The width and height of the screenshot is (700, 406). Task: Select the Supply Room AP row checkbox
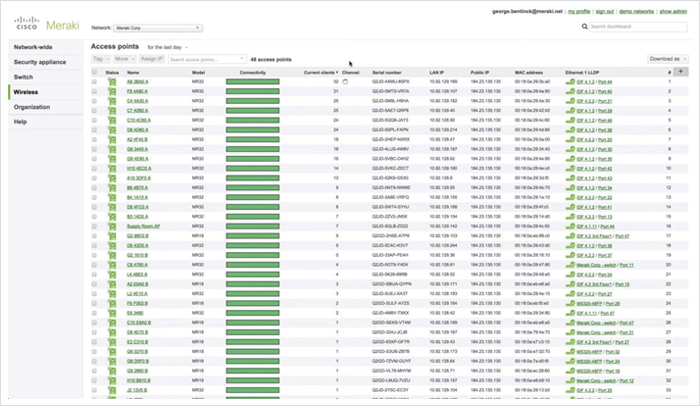94,226
